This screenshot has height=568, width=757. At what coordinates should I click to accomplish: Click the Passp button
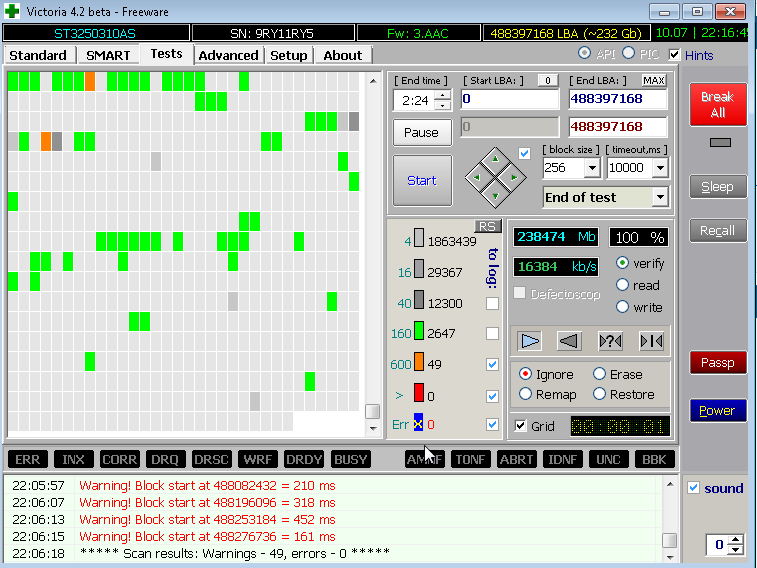(x=717, y=362)
